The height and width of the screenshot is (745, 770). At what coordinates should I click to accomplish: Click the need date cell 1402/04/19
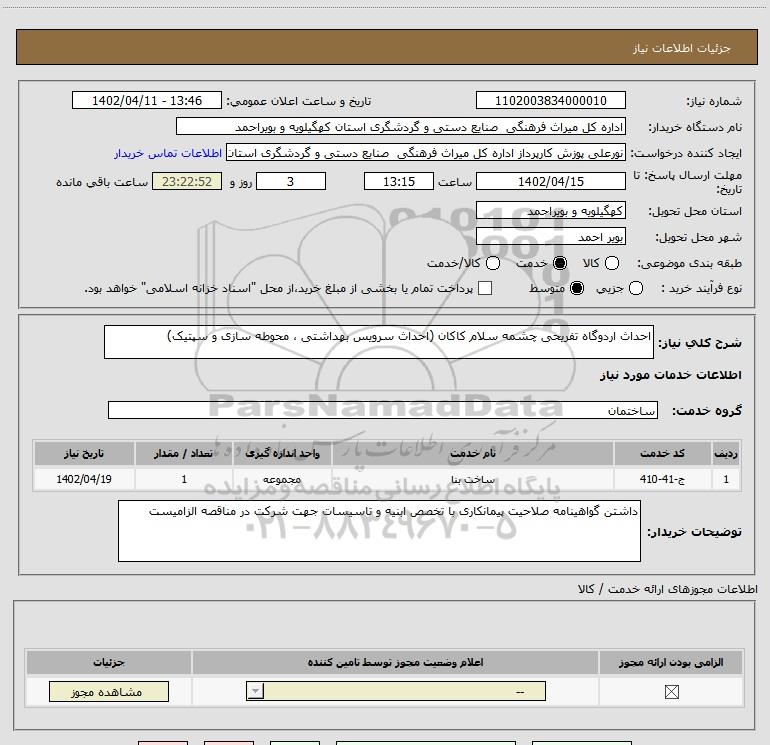(84, 479)
